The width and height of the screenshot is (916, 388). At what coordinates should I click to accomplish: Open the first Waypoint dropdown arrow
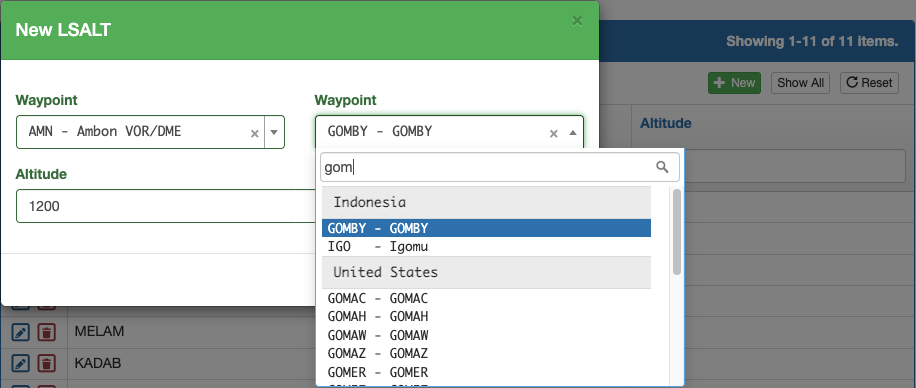274,132
